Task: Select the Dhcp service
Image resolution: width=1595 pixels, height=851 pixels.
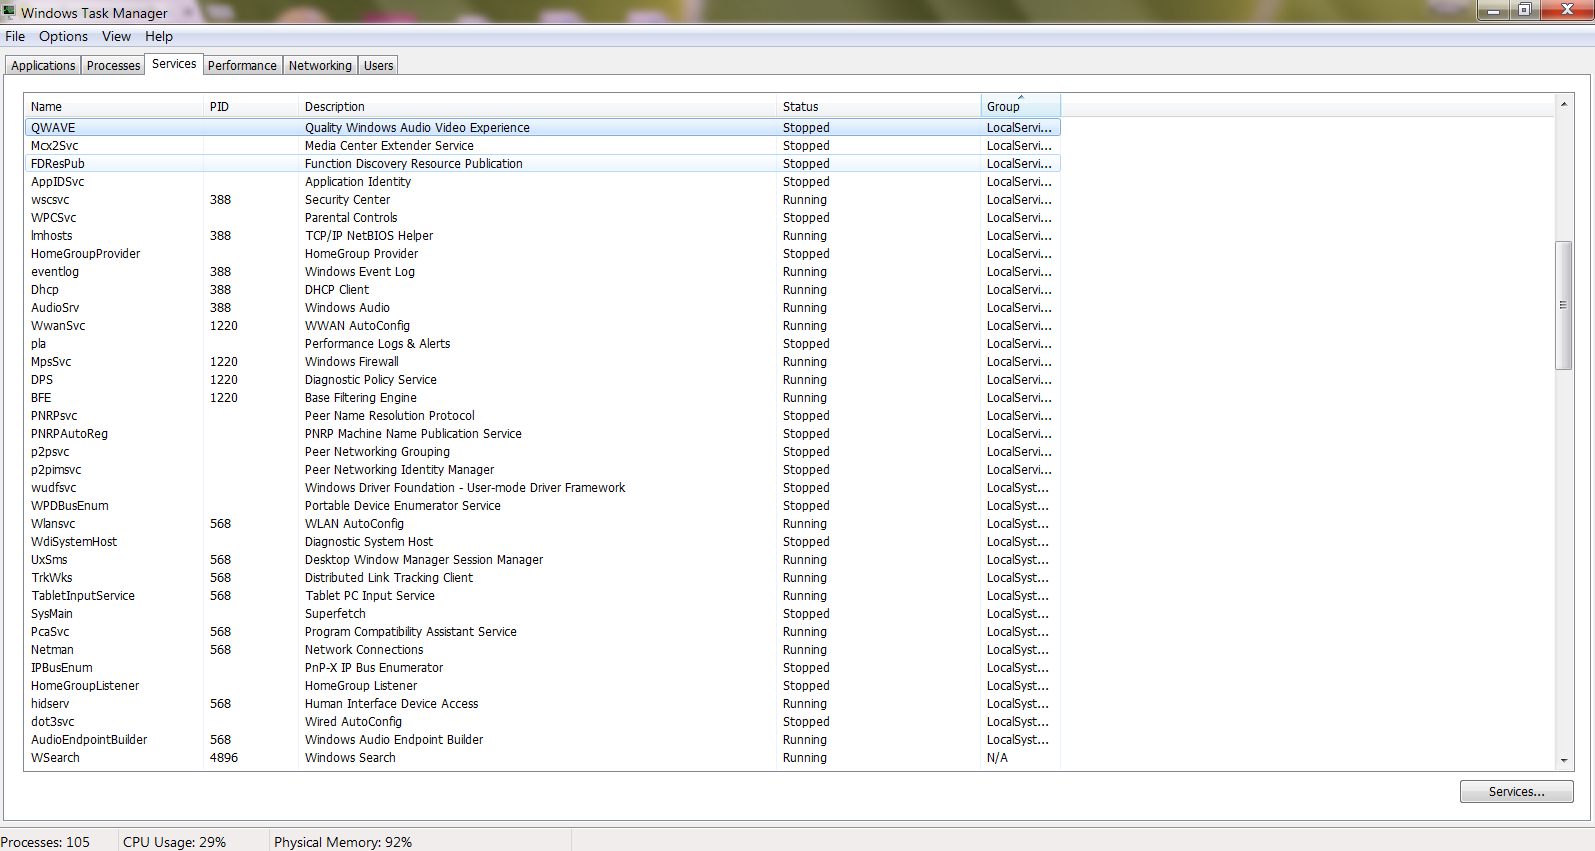Action: (542, 289)
